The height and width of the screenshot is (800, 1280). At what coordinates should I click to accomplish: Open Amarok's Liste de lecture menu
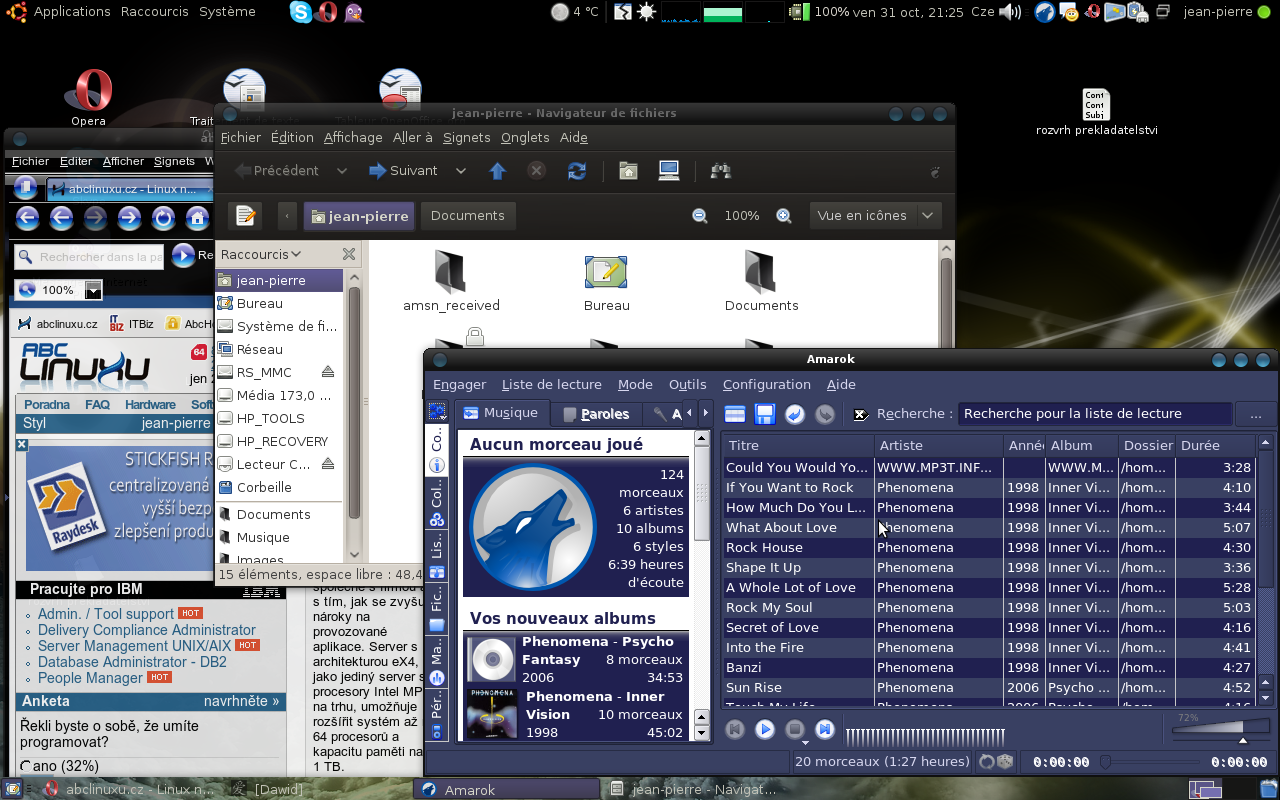(552, 384)
